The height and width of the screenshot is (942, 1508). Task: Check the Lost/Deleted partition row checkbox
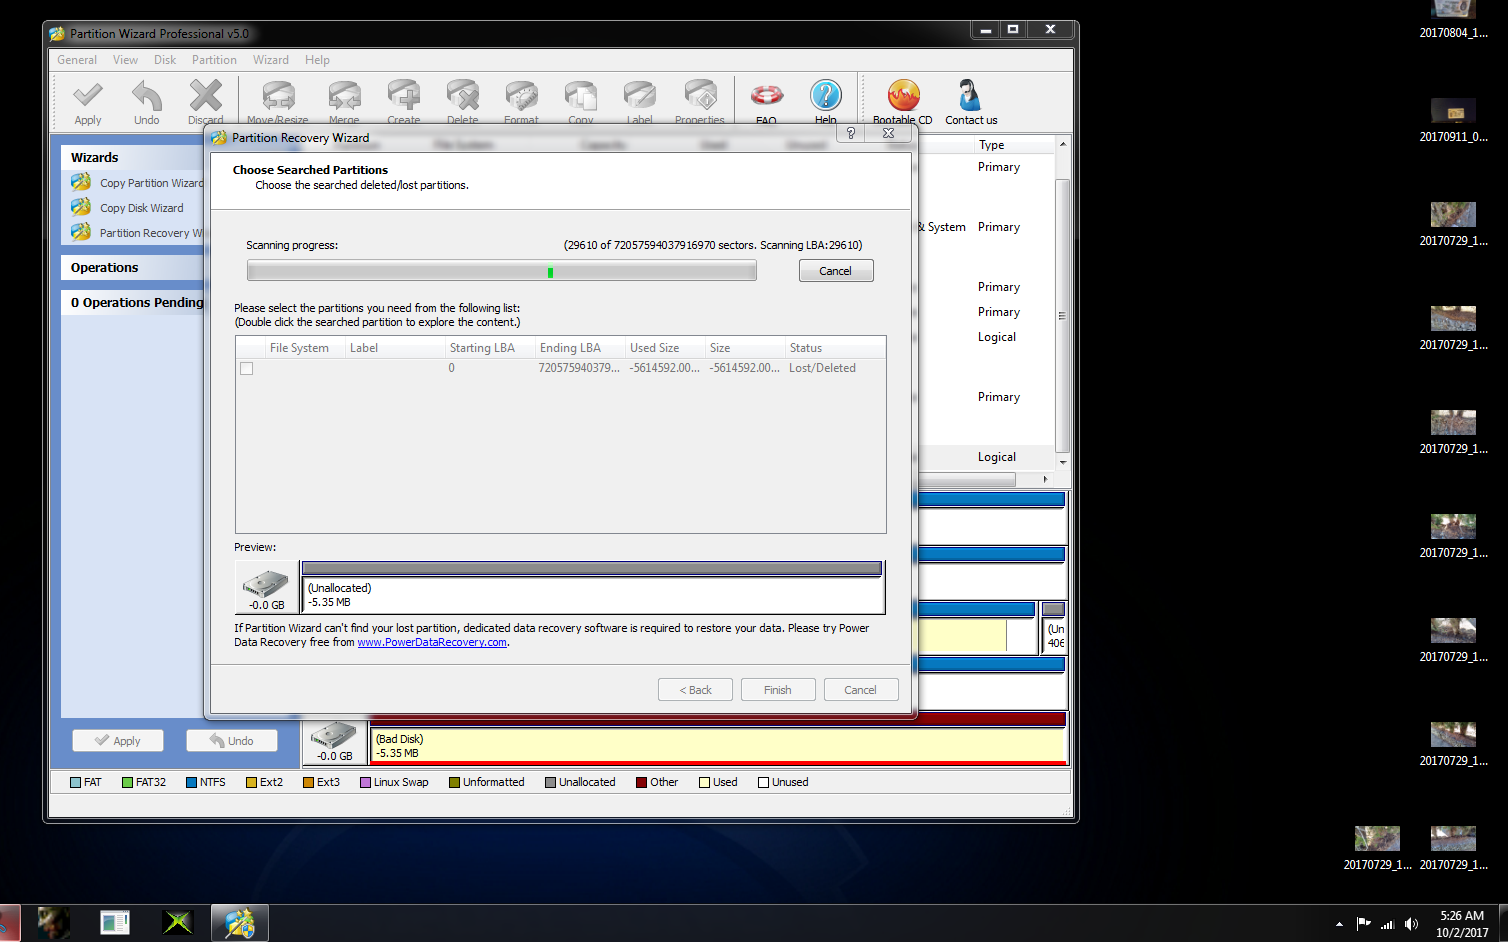[247, 368]
